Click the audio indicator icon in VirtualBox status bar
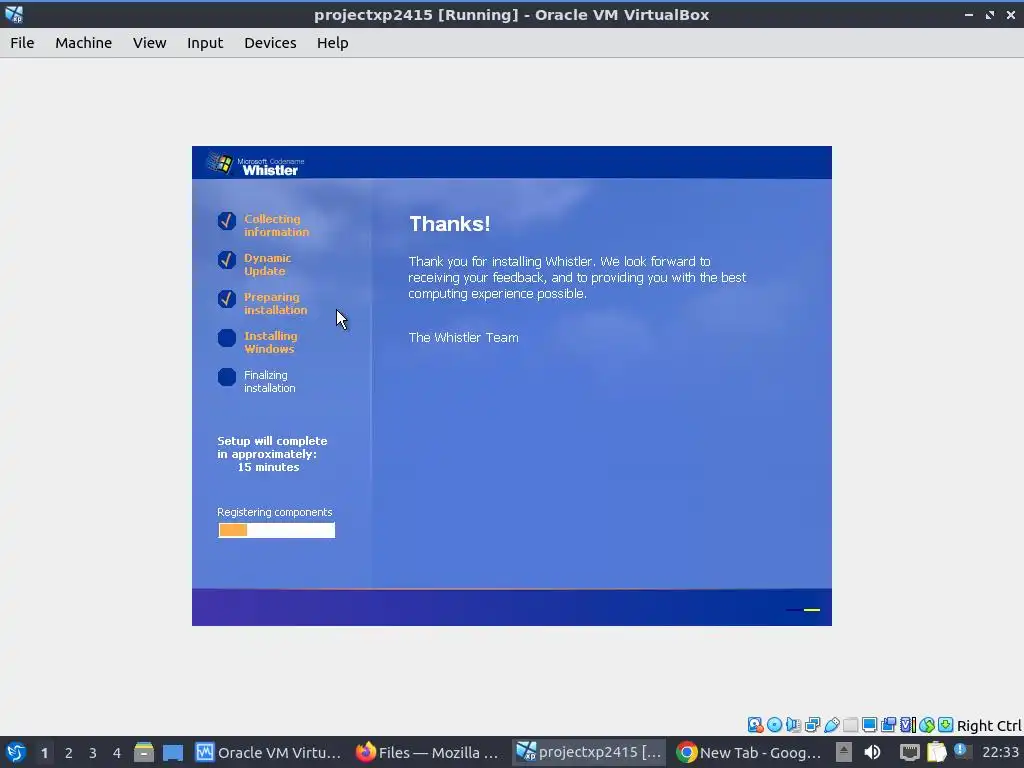 (793, 725)
